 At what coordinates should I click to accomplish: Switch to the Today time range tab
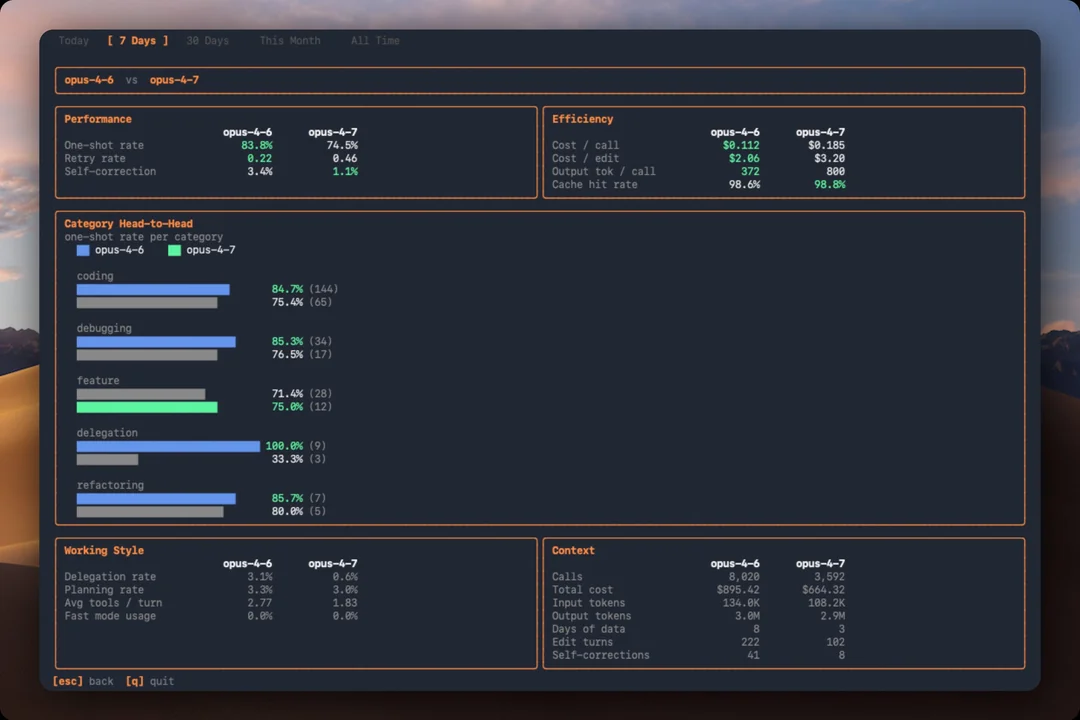[74, 41]
